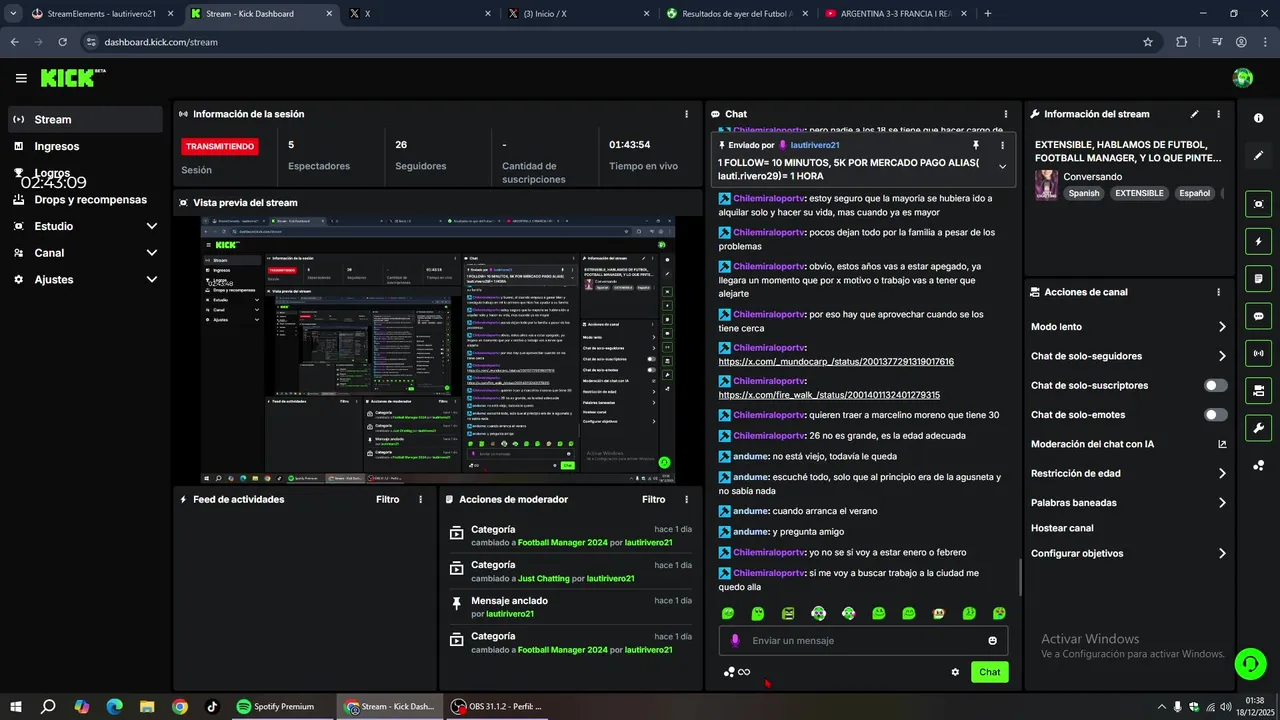The height and width of the screenshot is (720, 1280).
Task: Open the emoji picker in message box
Action: coord(993,641)
